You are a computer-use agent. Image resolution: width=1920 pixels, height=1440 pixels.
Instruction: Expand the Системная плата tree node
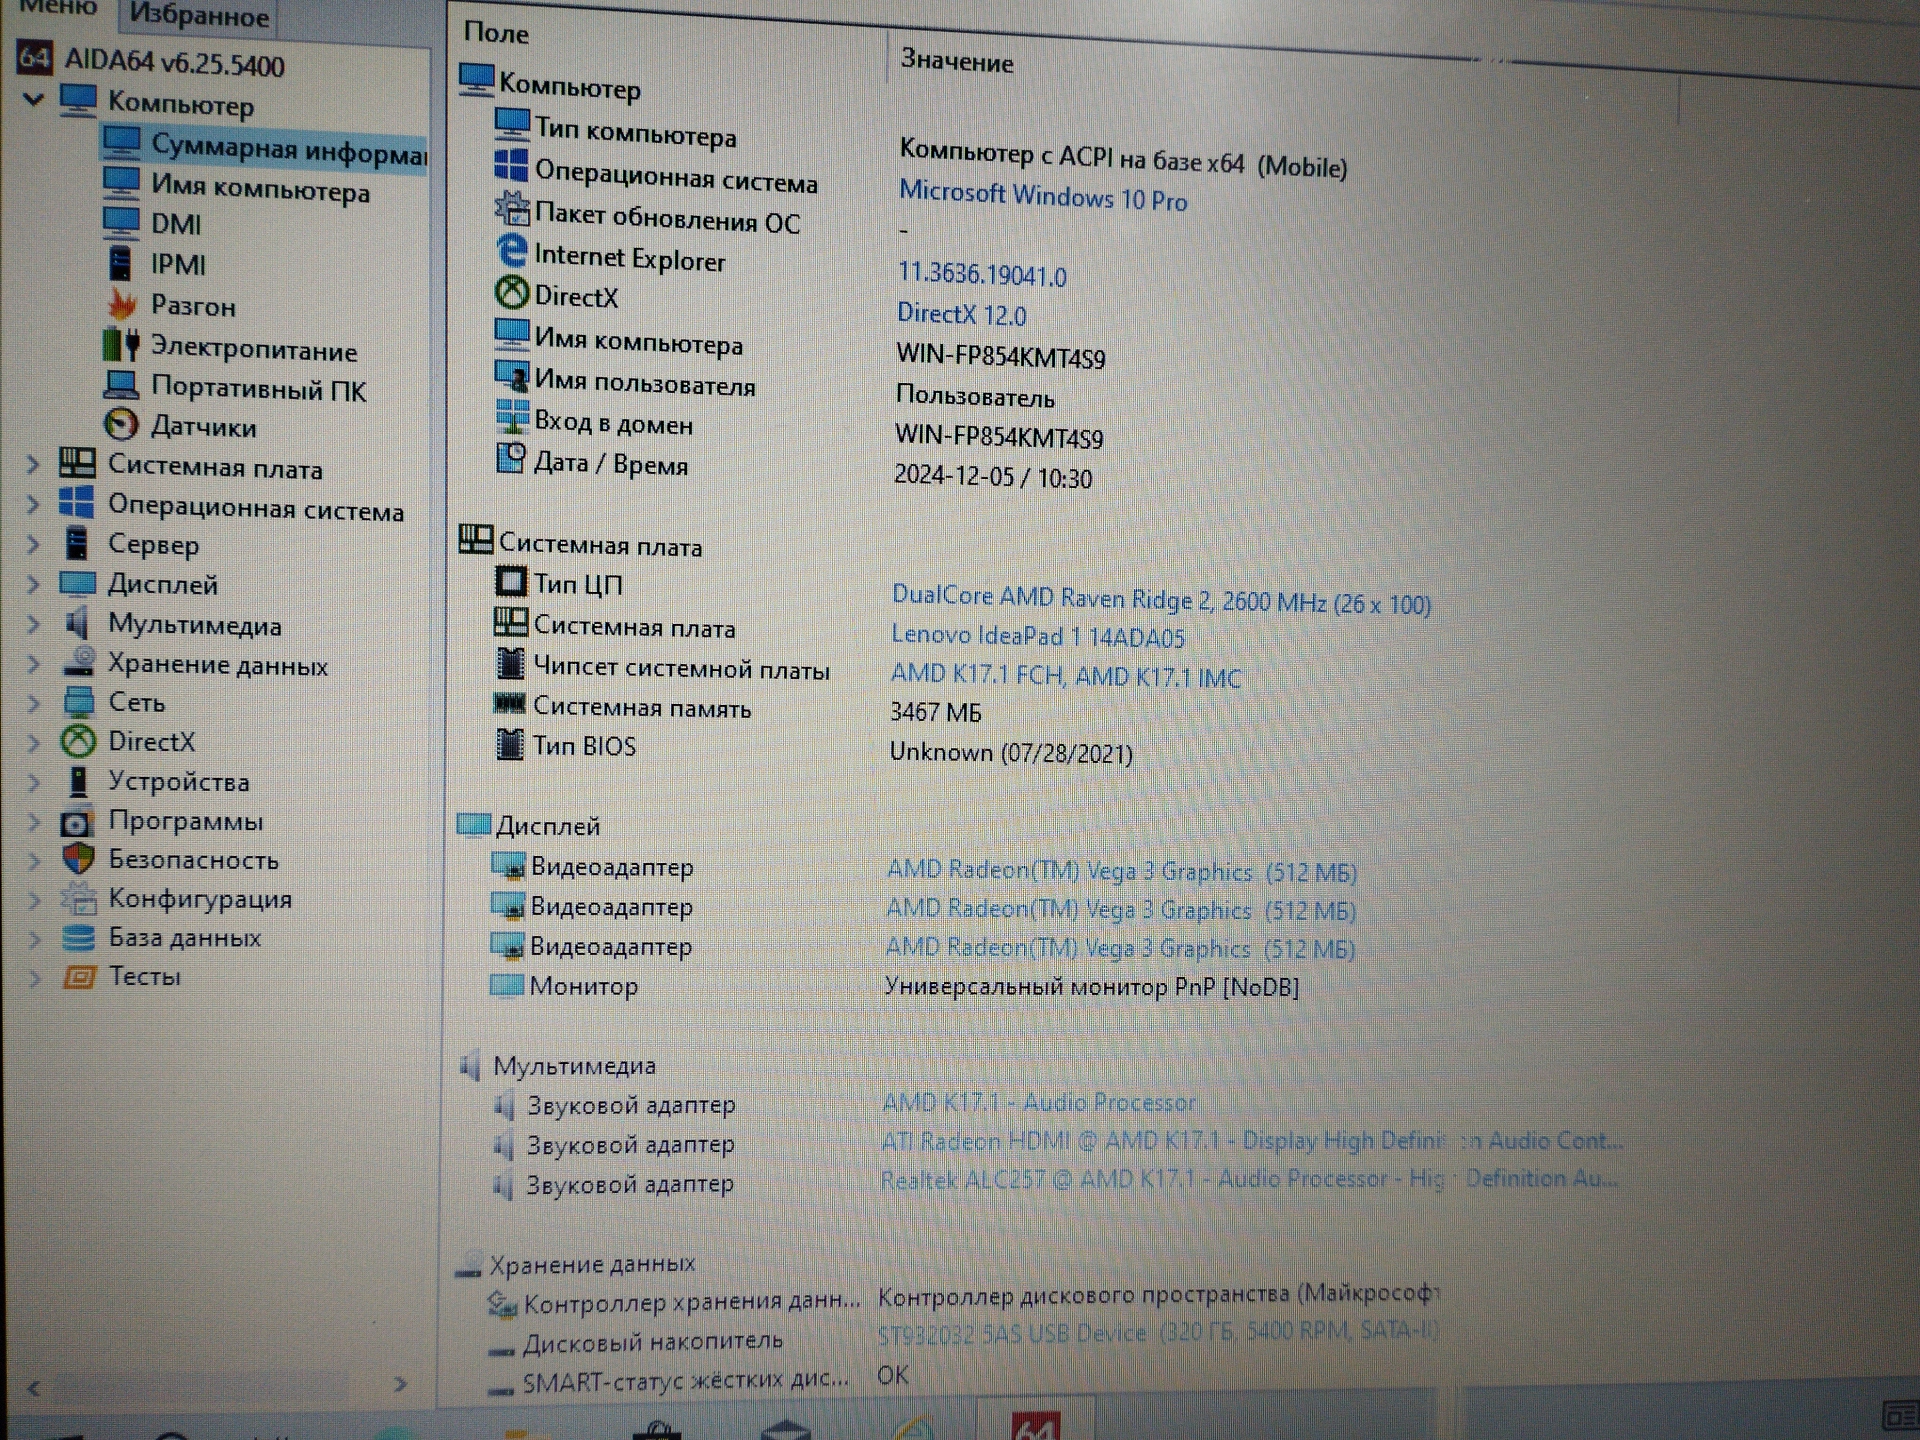click(x=33, y=464)
